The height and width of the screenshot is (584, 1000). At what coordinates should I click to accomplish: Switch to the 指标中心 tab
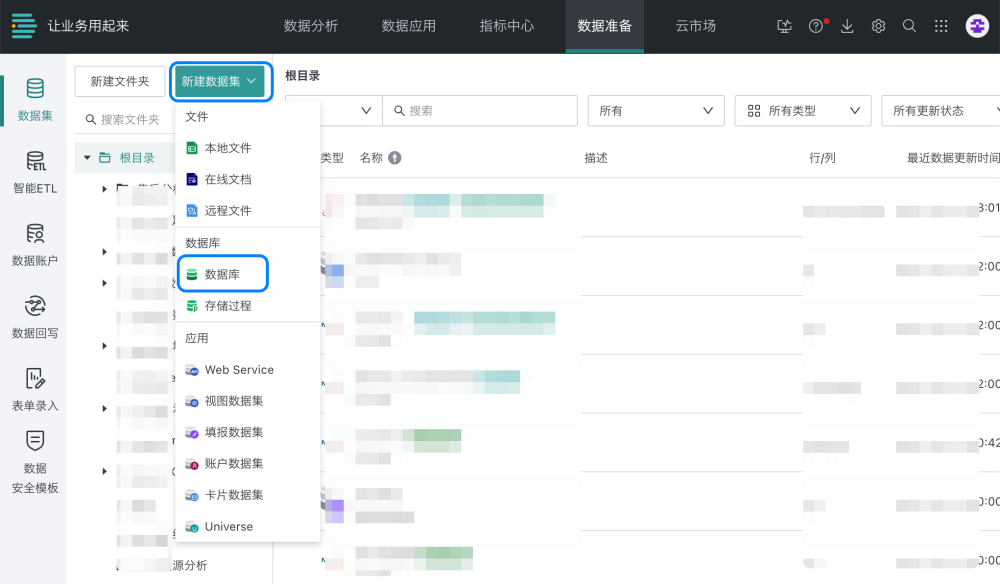[x=507, y=26]
